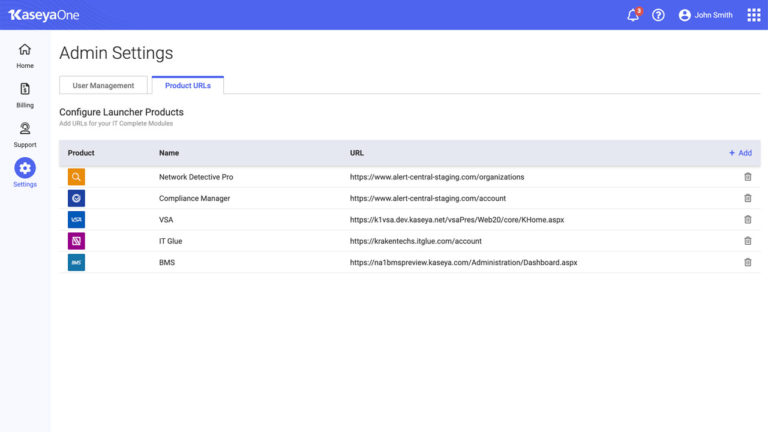This screenshot has height=432, width=768.
Task: Click the BMS name cell
Action: (x=167, y=263)
